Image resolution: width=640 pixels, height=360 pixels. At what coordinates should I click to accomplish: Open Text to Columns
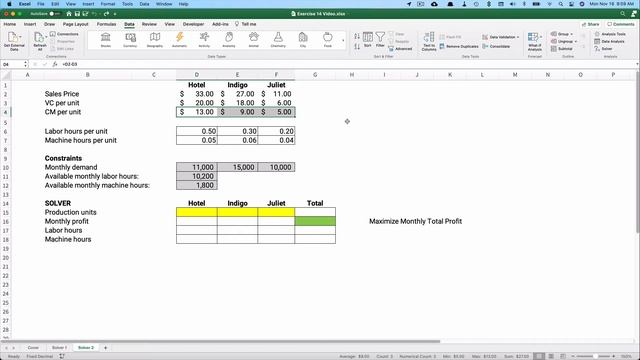pyautogui.click(x=429, y=42)
